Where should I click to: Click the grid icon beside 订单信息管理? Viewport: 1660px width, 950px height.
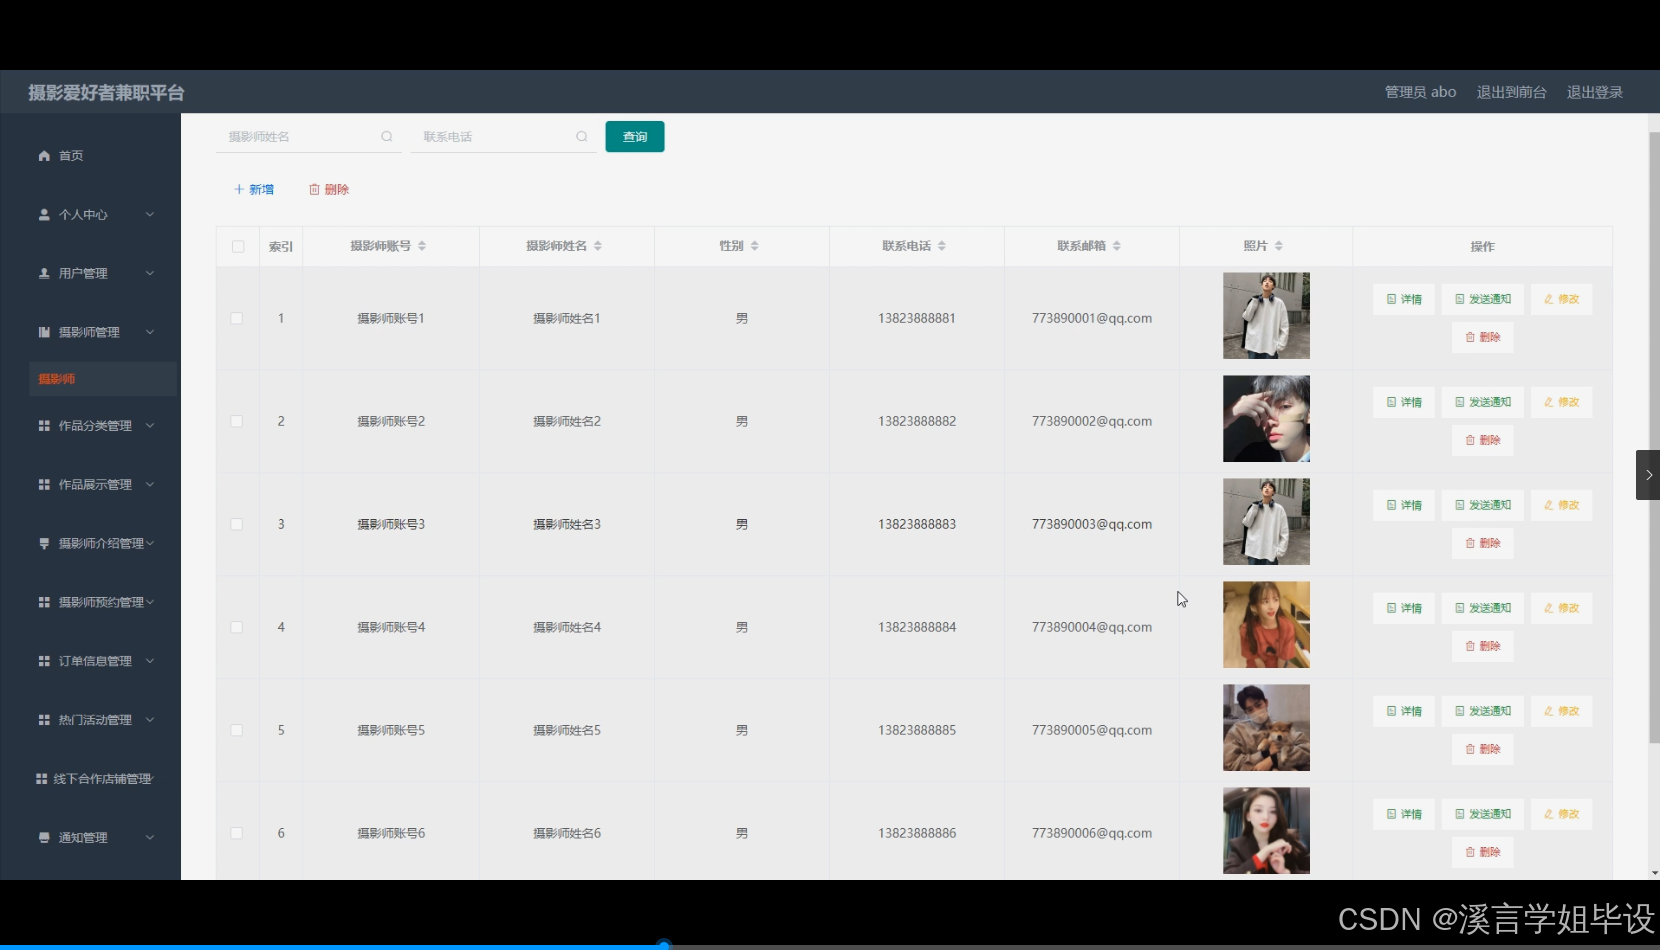[44, 661]
